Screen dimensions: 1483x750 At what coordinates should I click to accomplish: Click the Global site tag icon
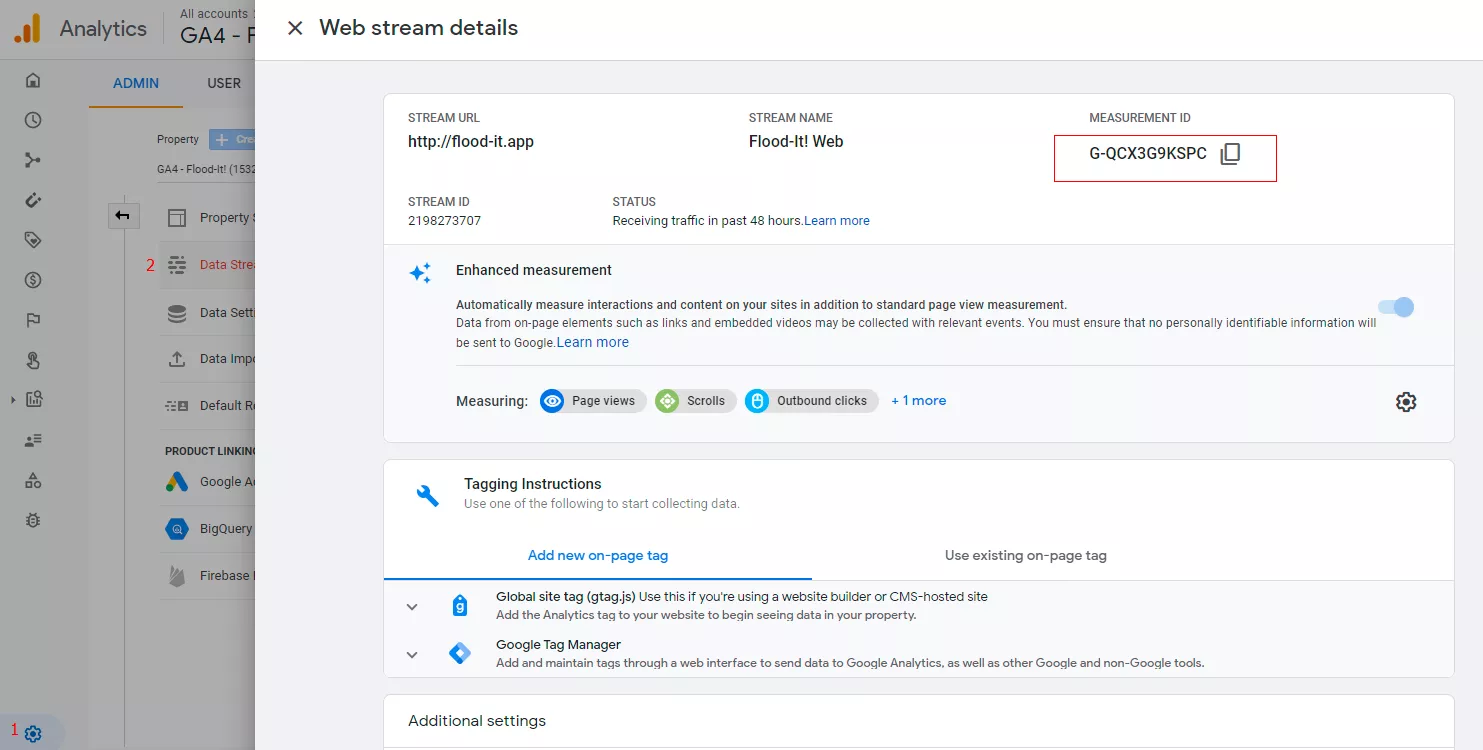(x=460, y=605)
